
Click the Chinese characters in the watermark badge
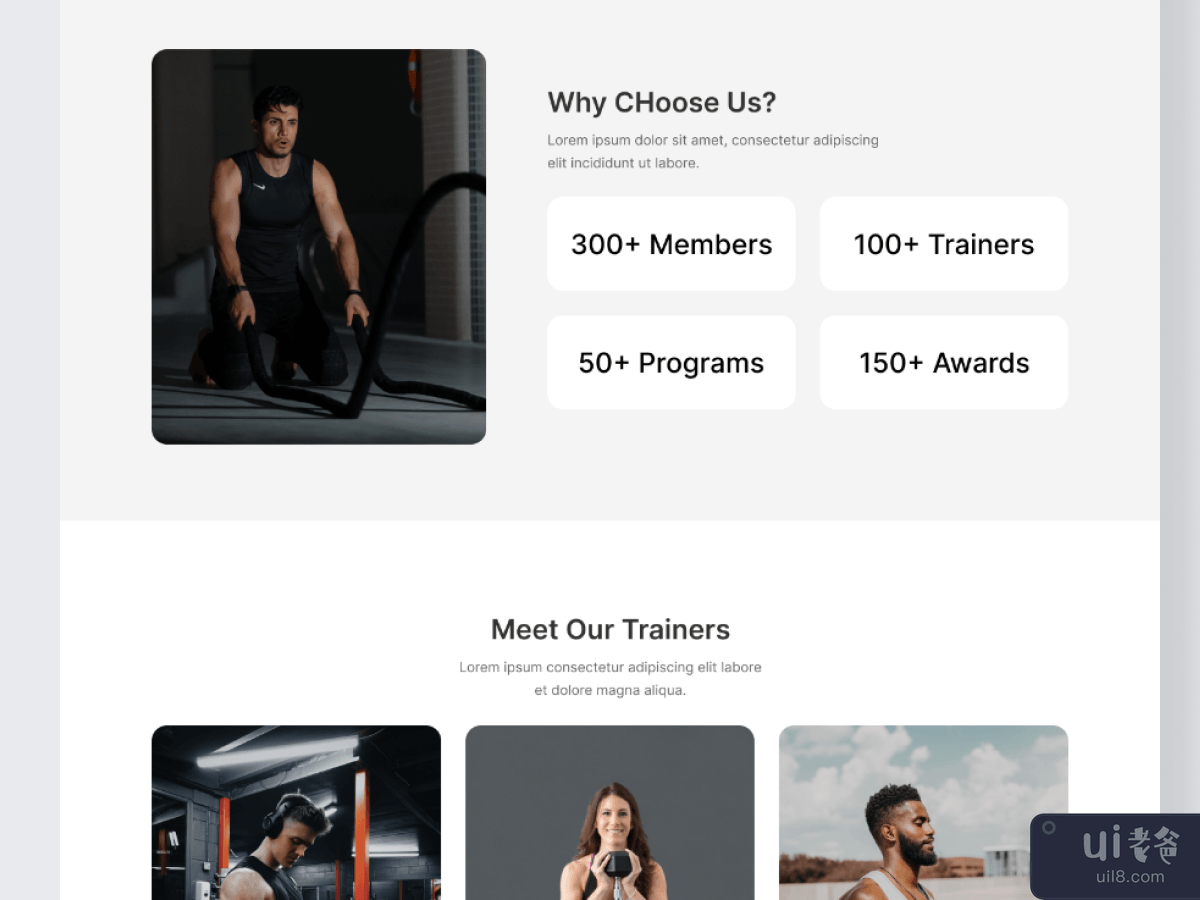pos(1154,846)
